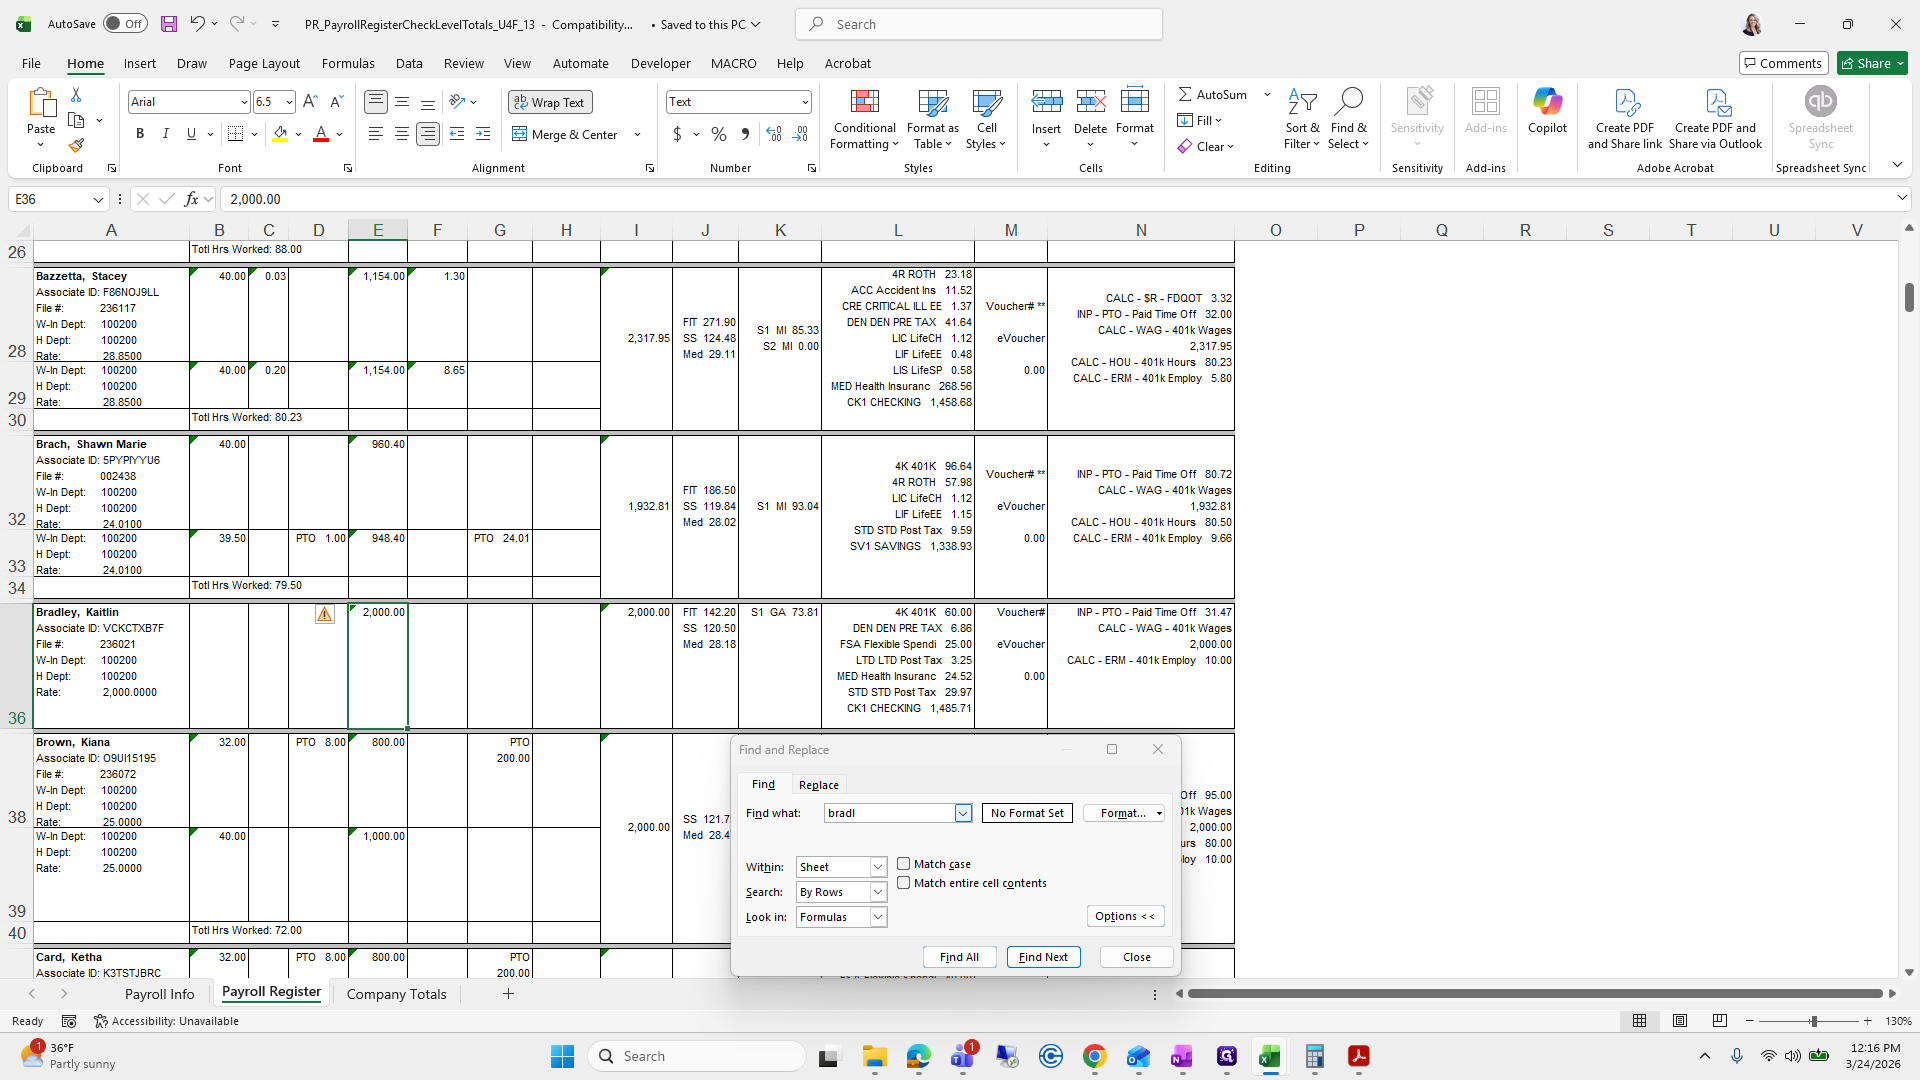Click the Borders icon in Font group
The image size is (1920, 1080).
tap(235, 134)
